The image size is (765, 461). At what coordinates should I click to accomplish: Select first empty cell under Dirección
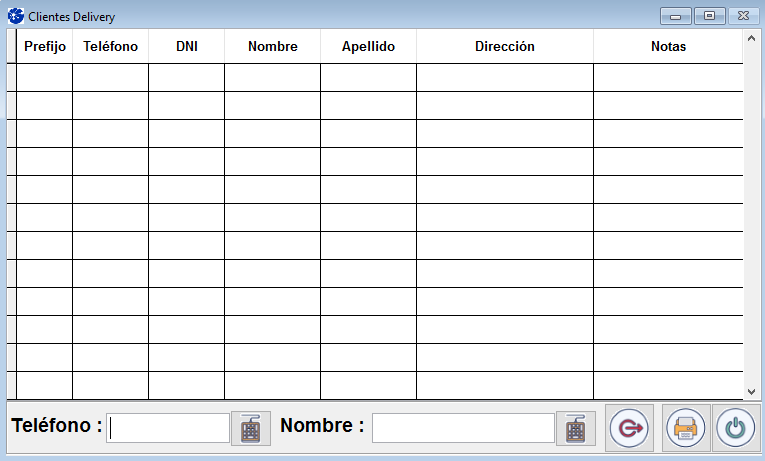coord(504,78)
